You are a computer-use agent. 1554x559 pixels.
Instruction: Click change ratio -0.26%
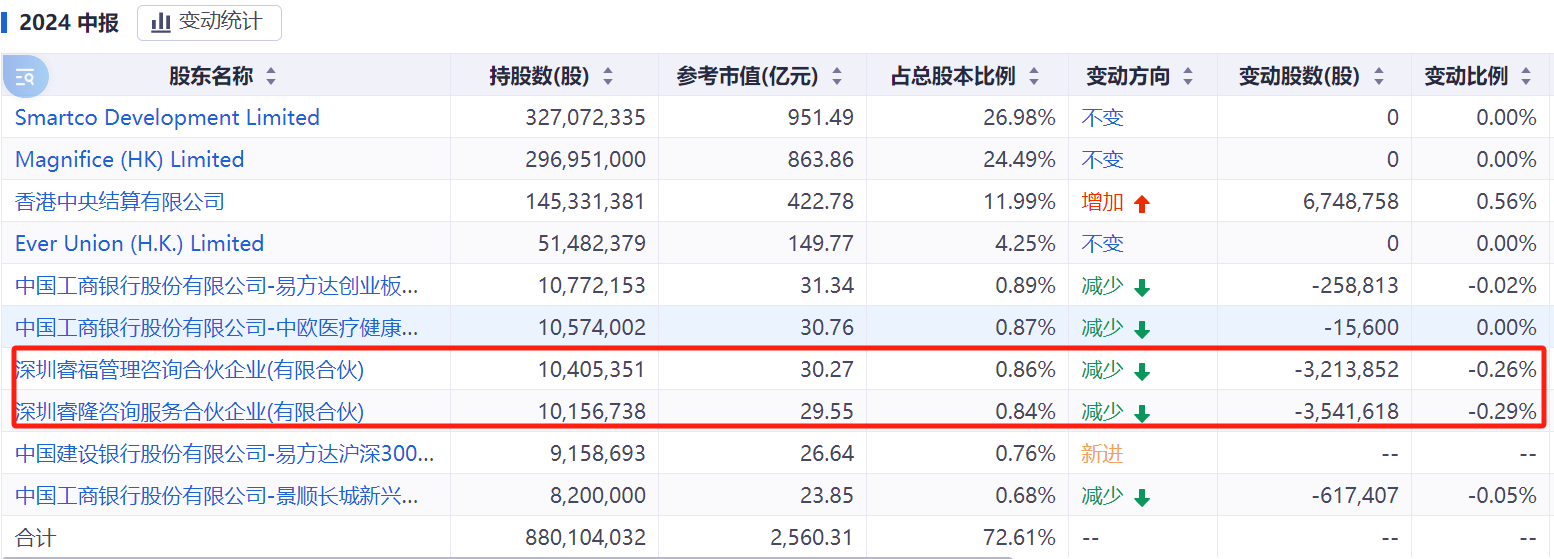[x=1502, y=369]
